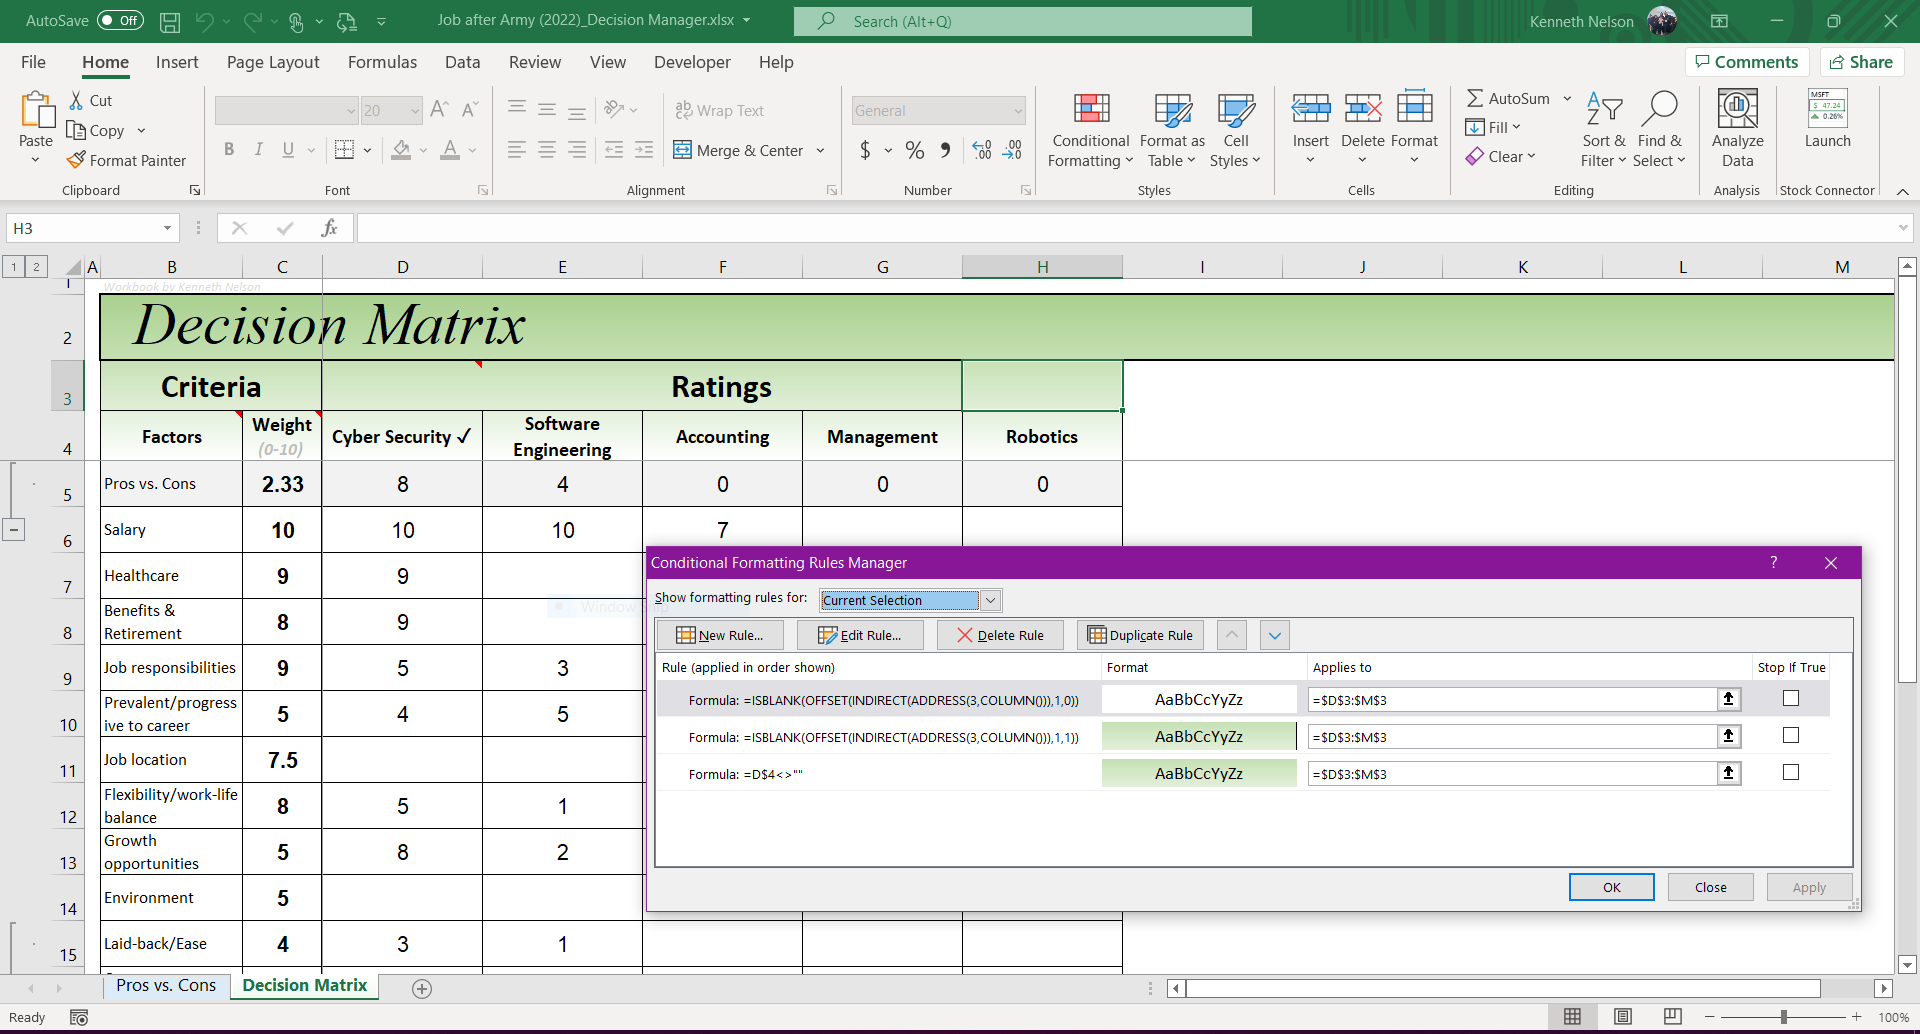Enable Wrap Text for the cell
Image resolution: width=1920 pixels, height=1034 pixels.
pyautogui.click(x=720, y=110)
